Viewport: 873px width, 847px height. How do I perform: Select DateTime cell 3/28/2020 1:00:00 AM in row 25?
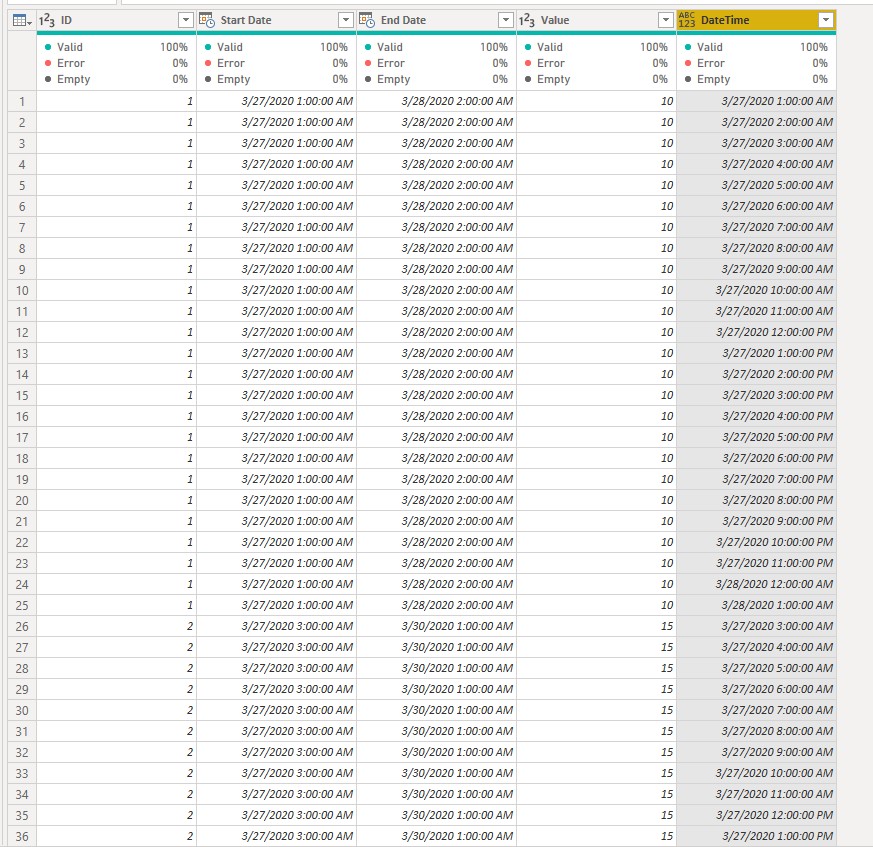tap(757, 605)
